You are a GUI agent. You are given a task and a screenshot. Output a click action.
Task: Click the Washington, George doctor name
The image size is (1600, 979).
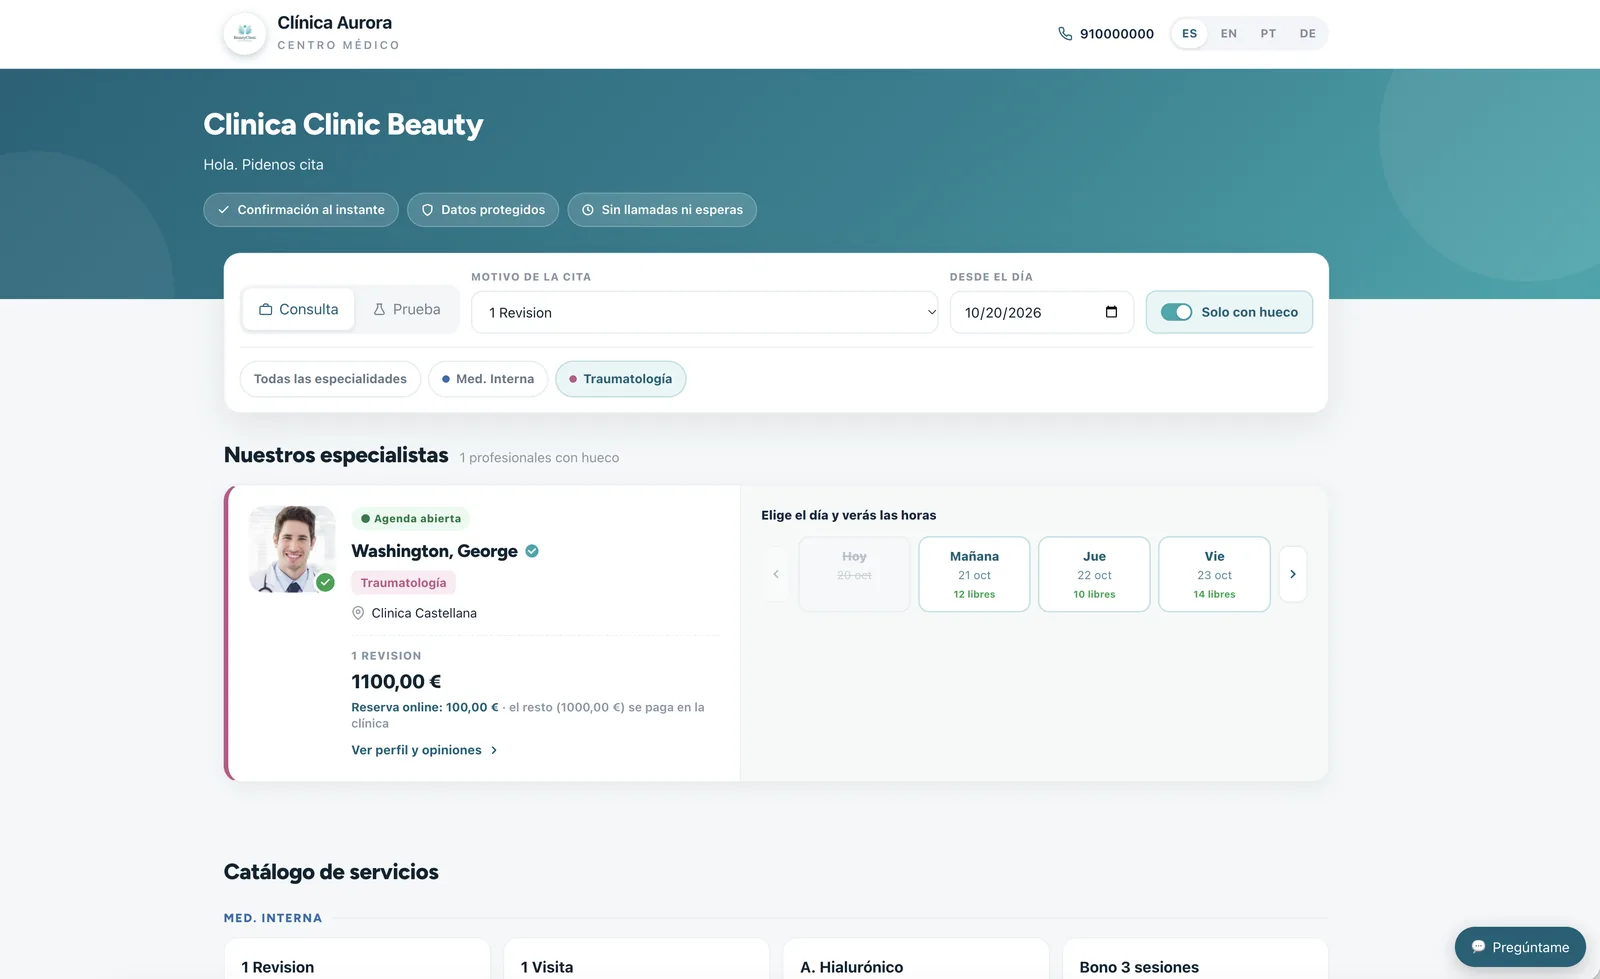[434, 551]
